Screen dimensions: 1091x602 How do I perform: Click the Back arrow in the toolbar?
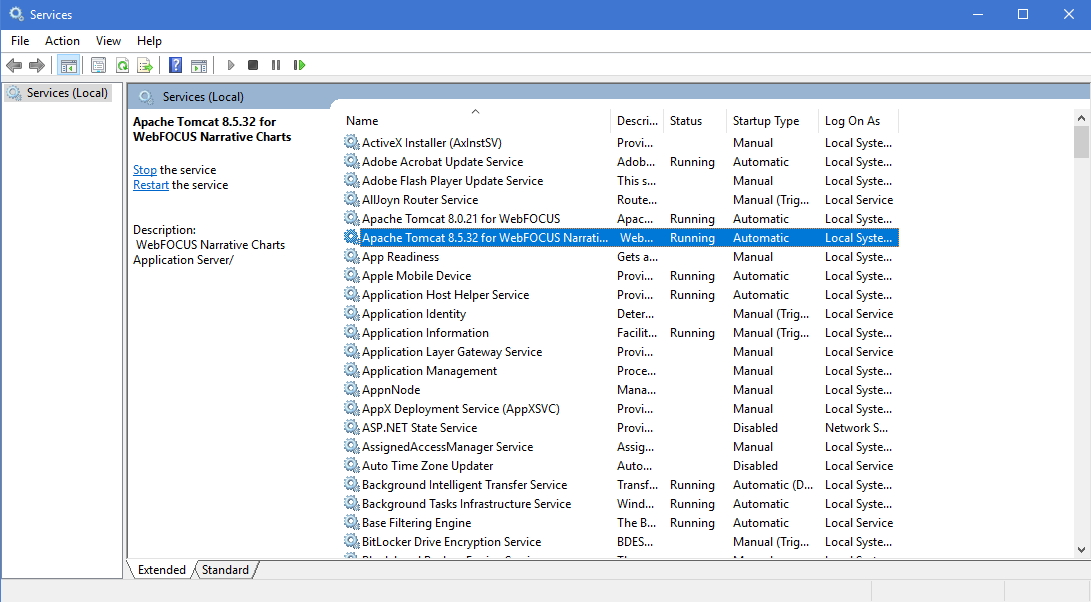tap(14, 65)
